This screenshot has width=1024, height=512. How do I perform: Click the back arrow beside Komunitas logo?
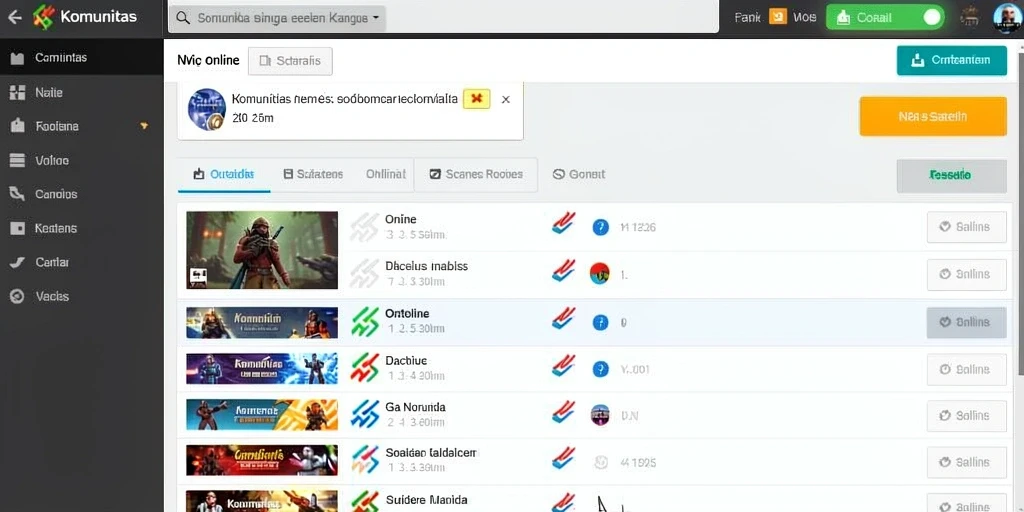pos(14,18)
